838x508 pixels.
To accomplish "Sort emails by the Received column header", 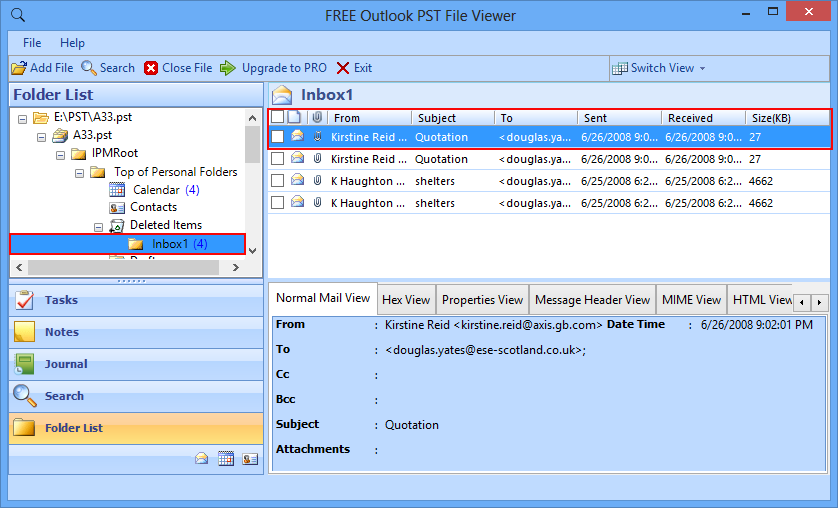I will click(703, 118).
